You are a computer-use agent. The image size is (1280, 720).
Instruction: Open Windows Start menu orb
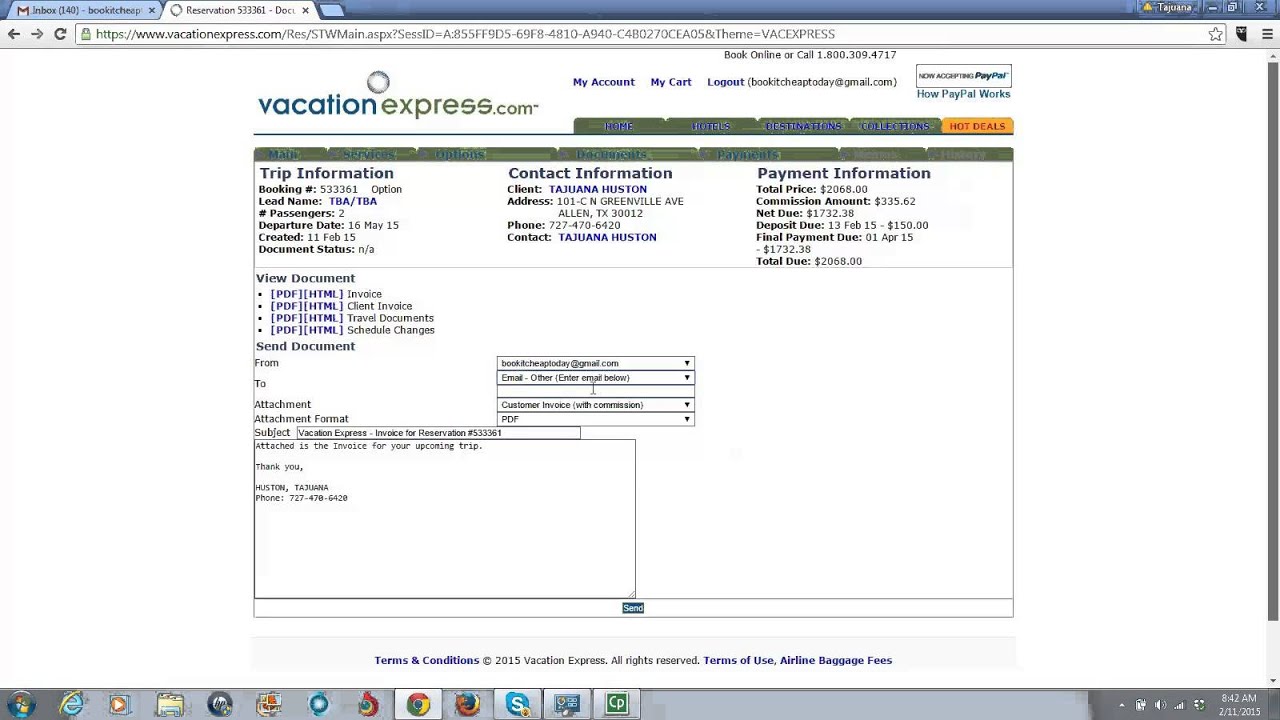21,704
